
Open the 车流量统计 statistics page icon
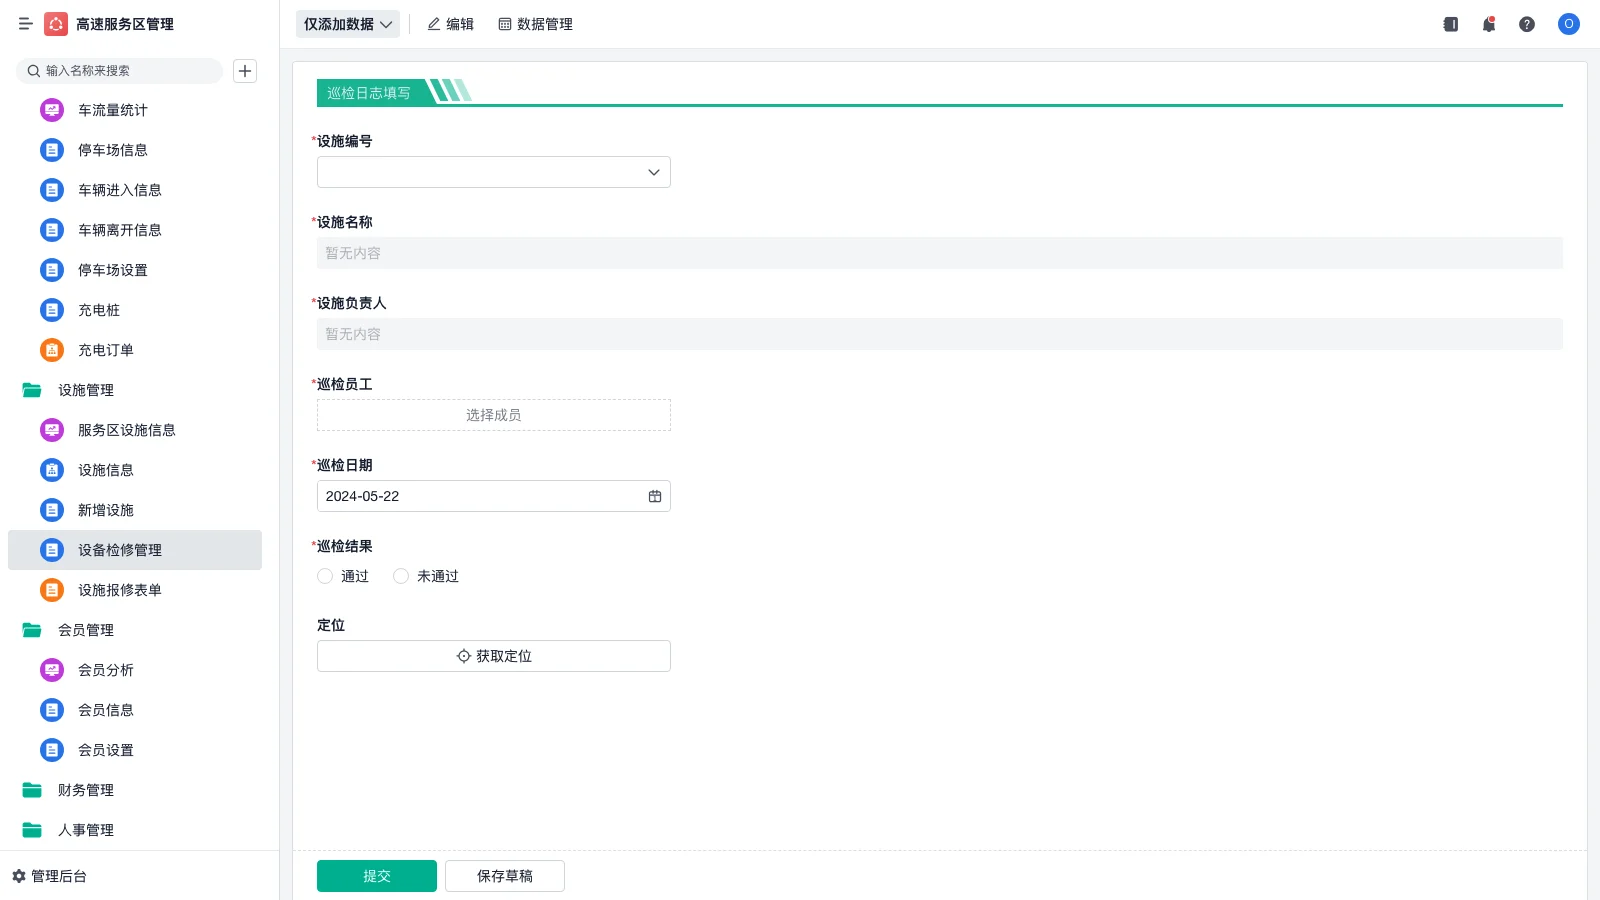[51, 110]
